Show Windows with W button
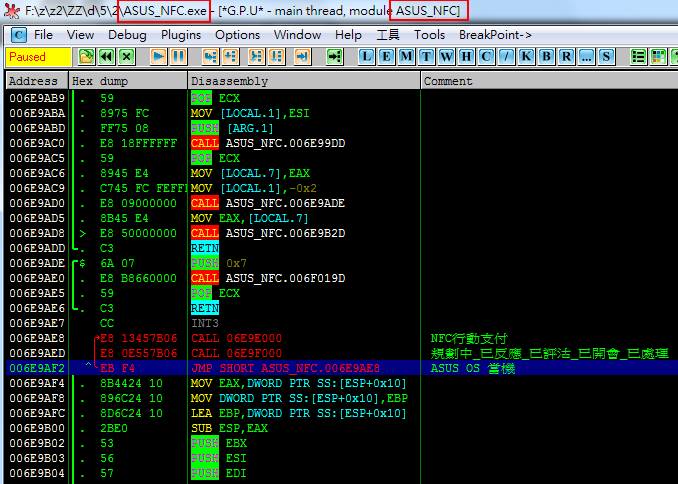This screenshot has width=678, height=484. (x=446, y=57)
